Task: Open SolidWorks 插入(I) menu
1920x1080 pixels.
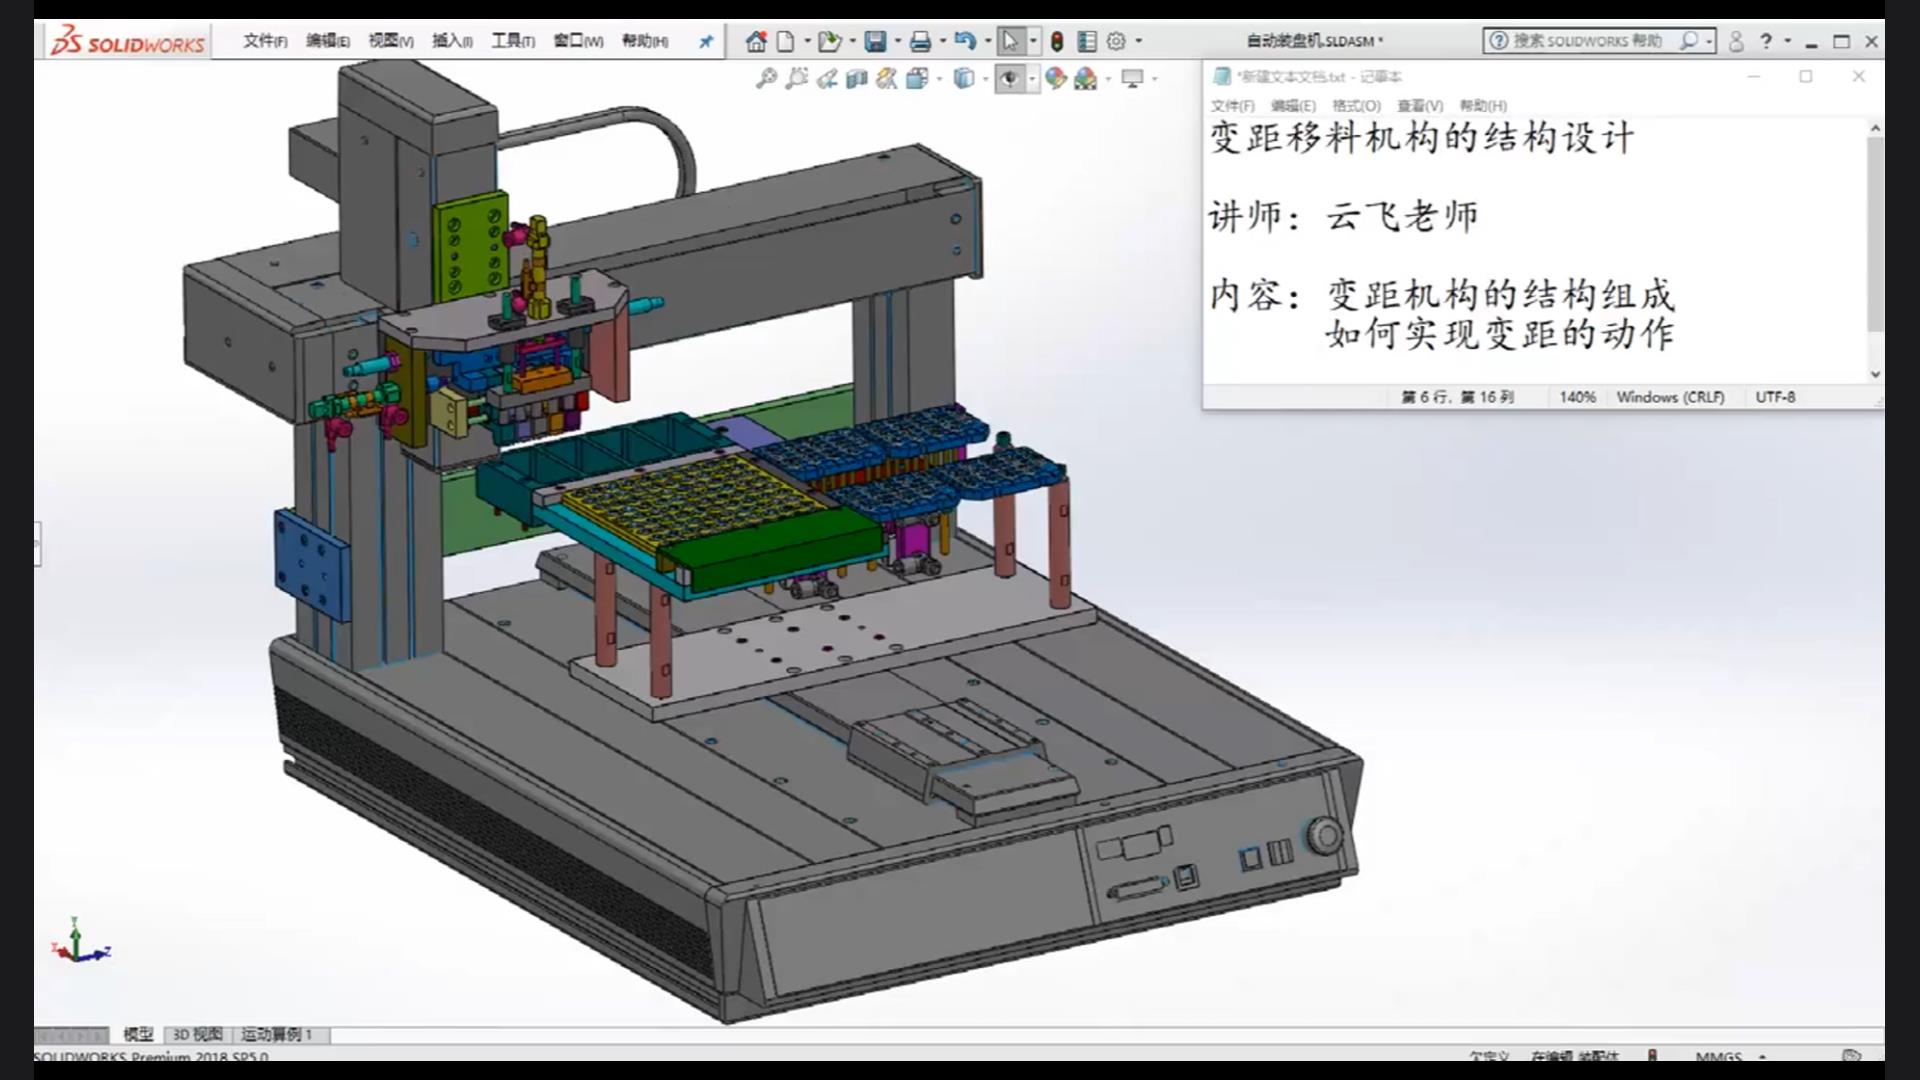Action: [452, 41]
